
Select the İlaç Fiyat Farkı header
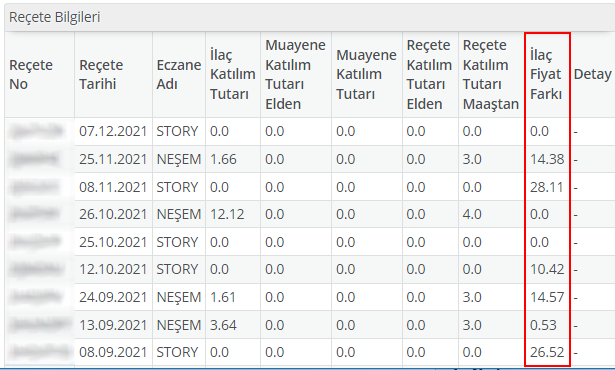click(x=546, y=75)
